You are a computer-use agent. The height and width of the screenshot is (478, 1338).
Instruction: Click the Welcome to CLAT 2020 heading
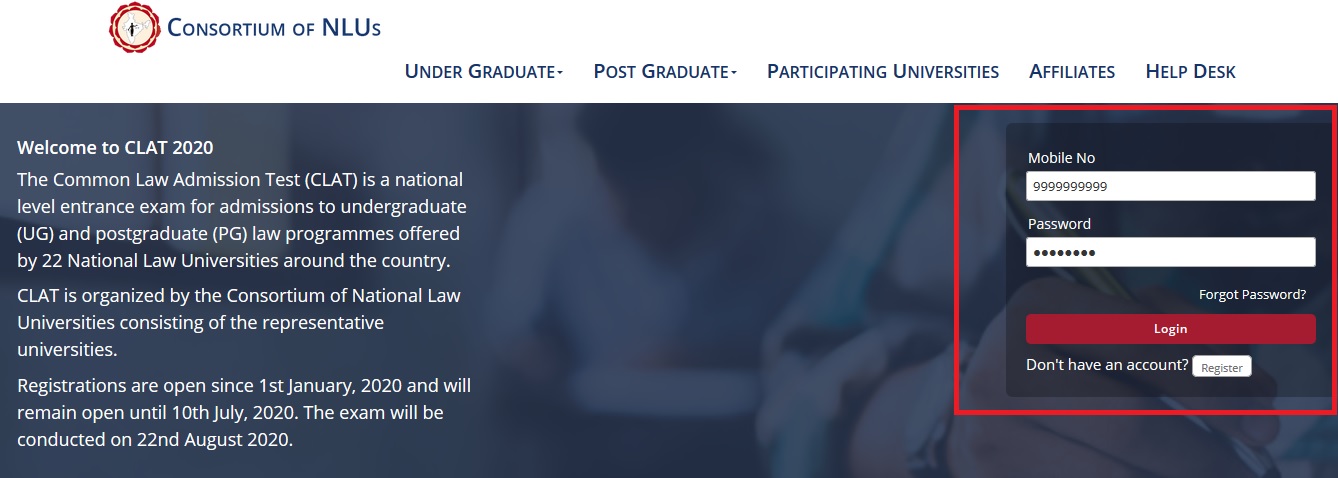115,148
